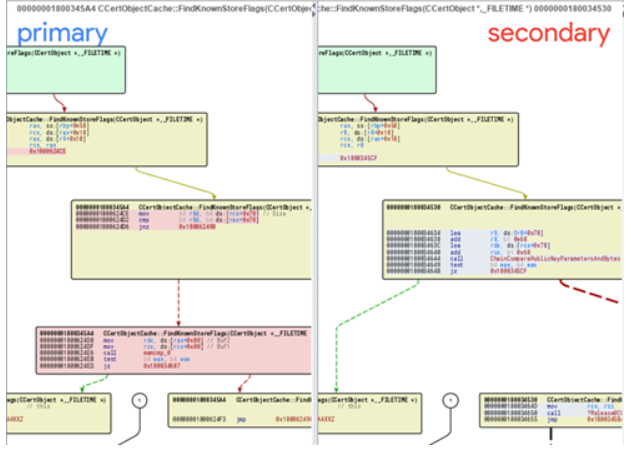Click the blue 'primary' label

pyautogui.click(x=61, y=33)
